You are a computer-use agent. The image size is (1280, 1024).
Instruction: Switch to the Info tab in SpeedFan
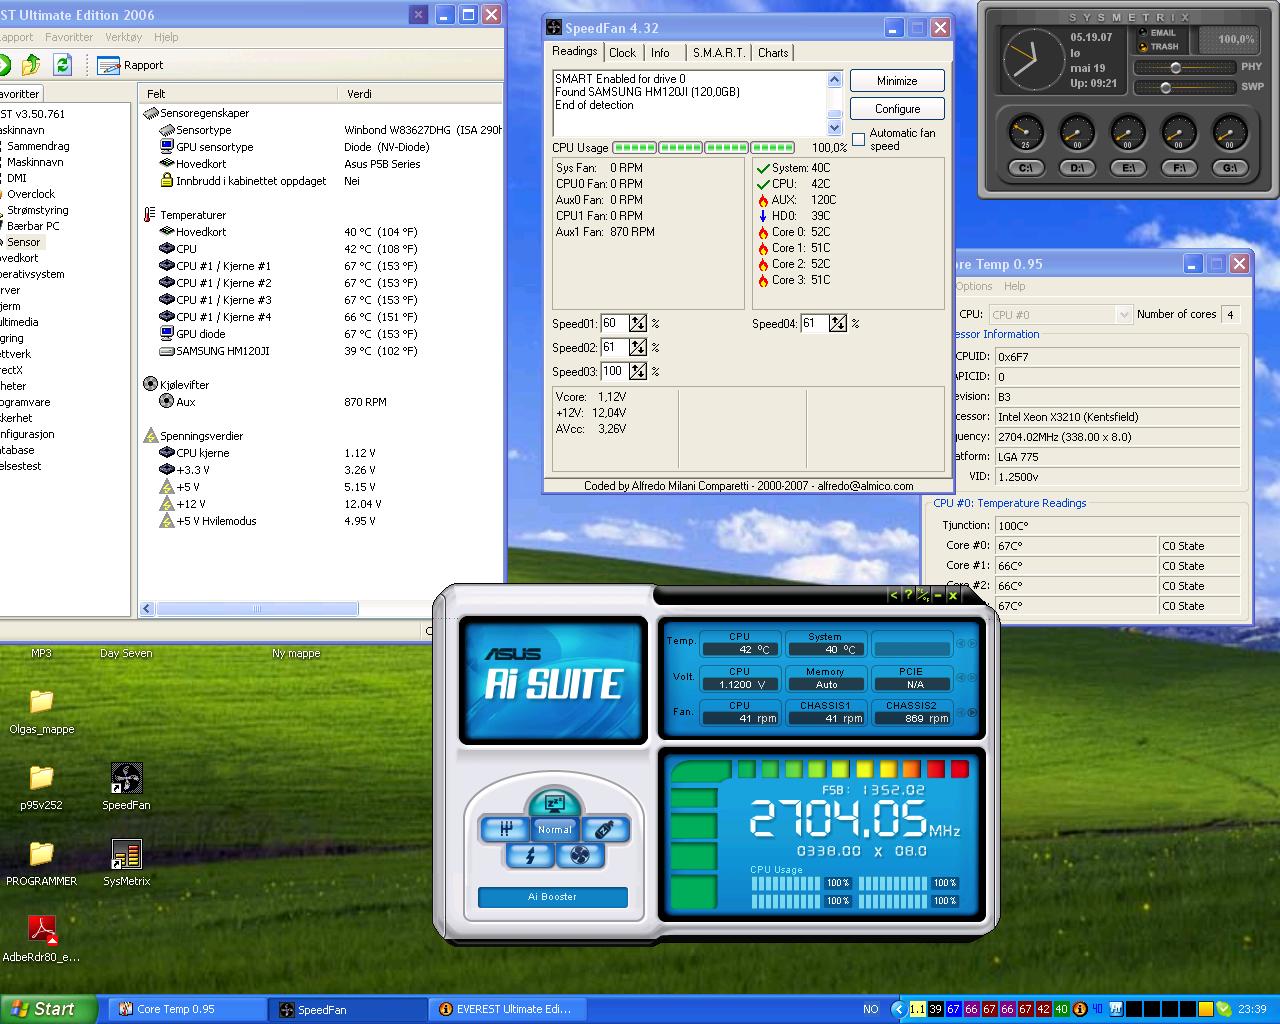pos(660,53)
